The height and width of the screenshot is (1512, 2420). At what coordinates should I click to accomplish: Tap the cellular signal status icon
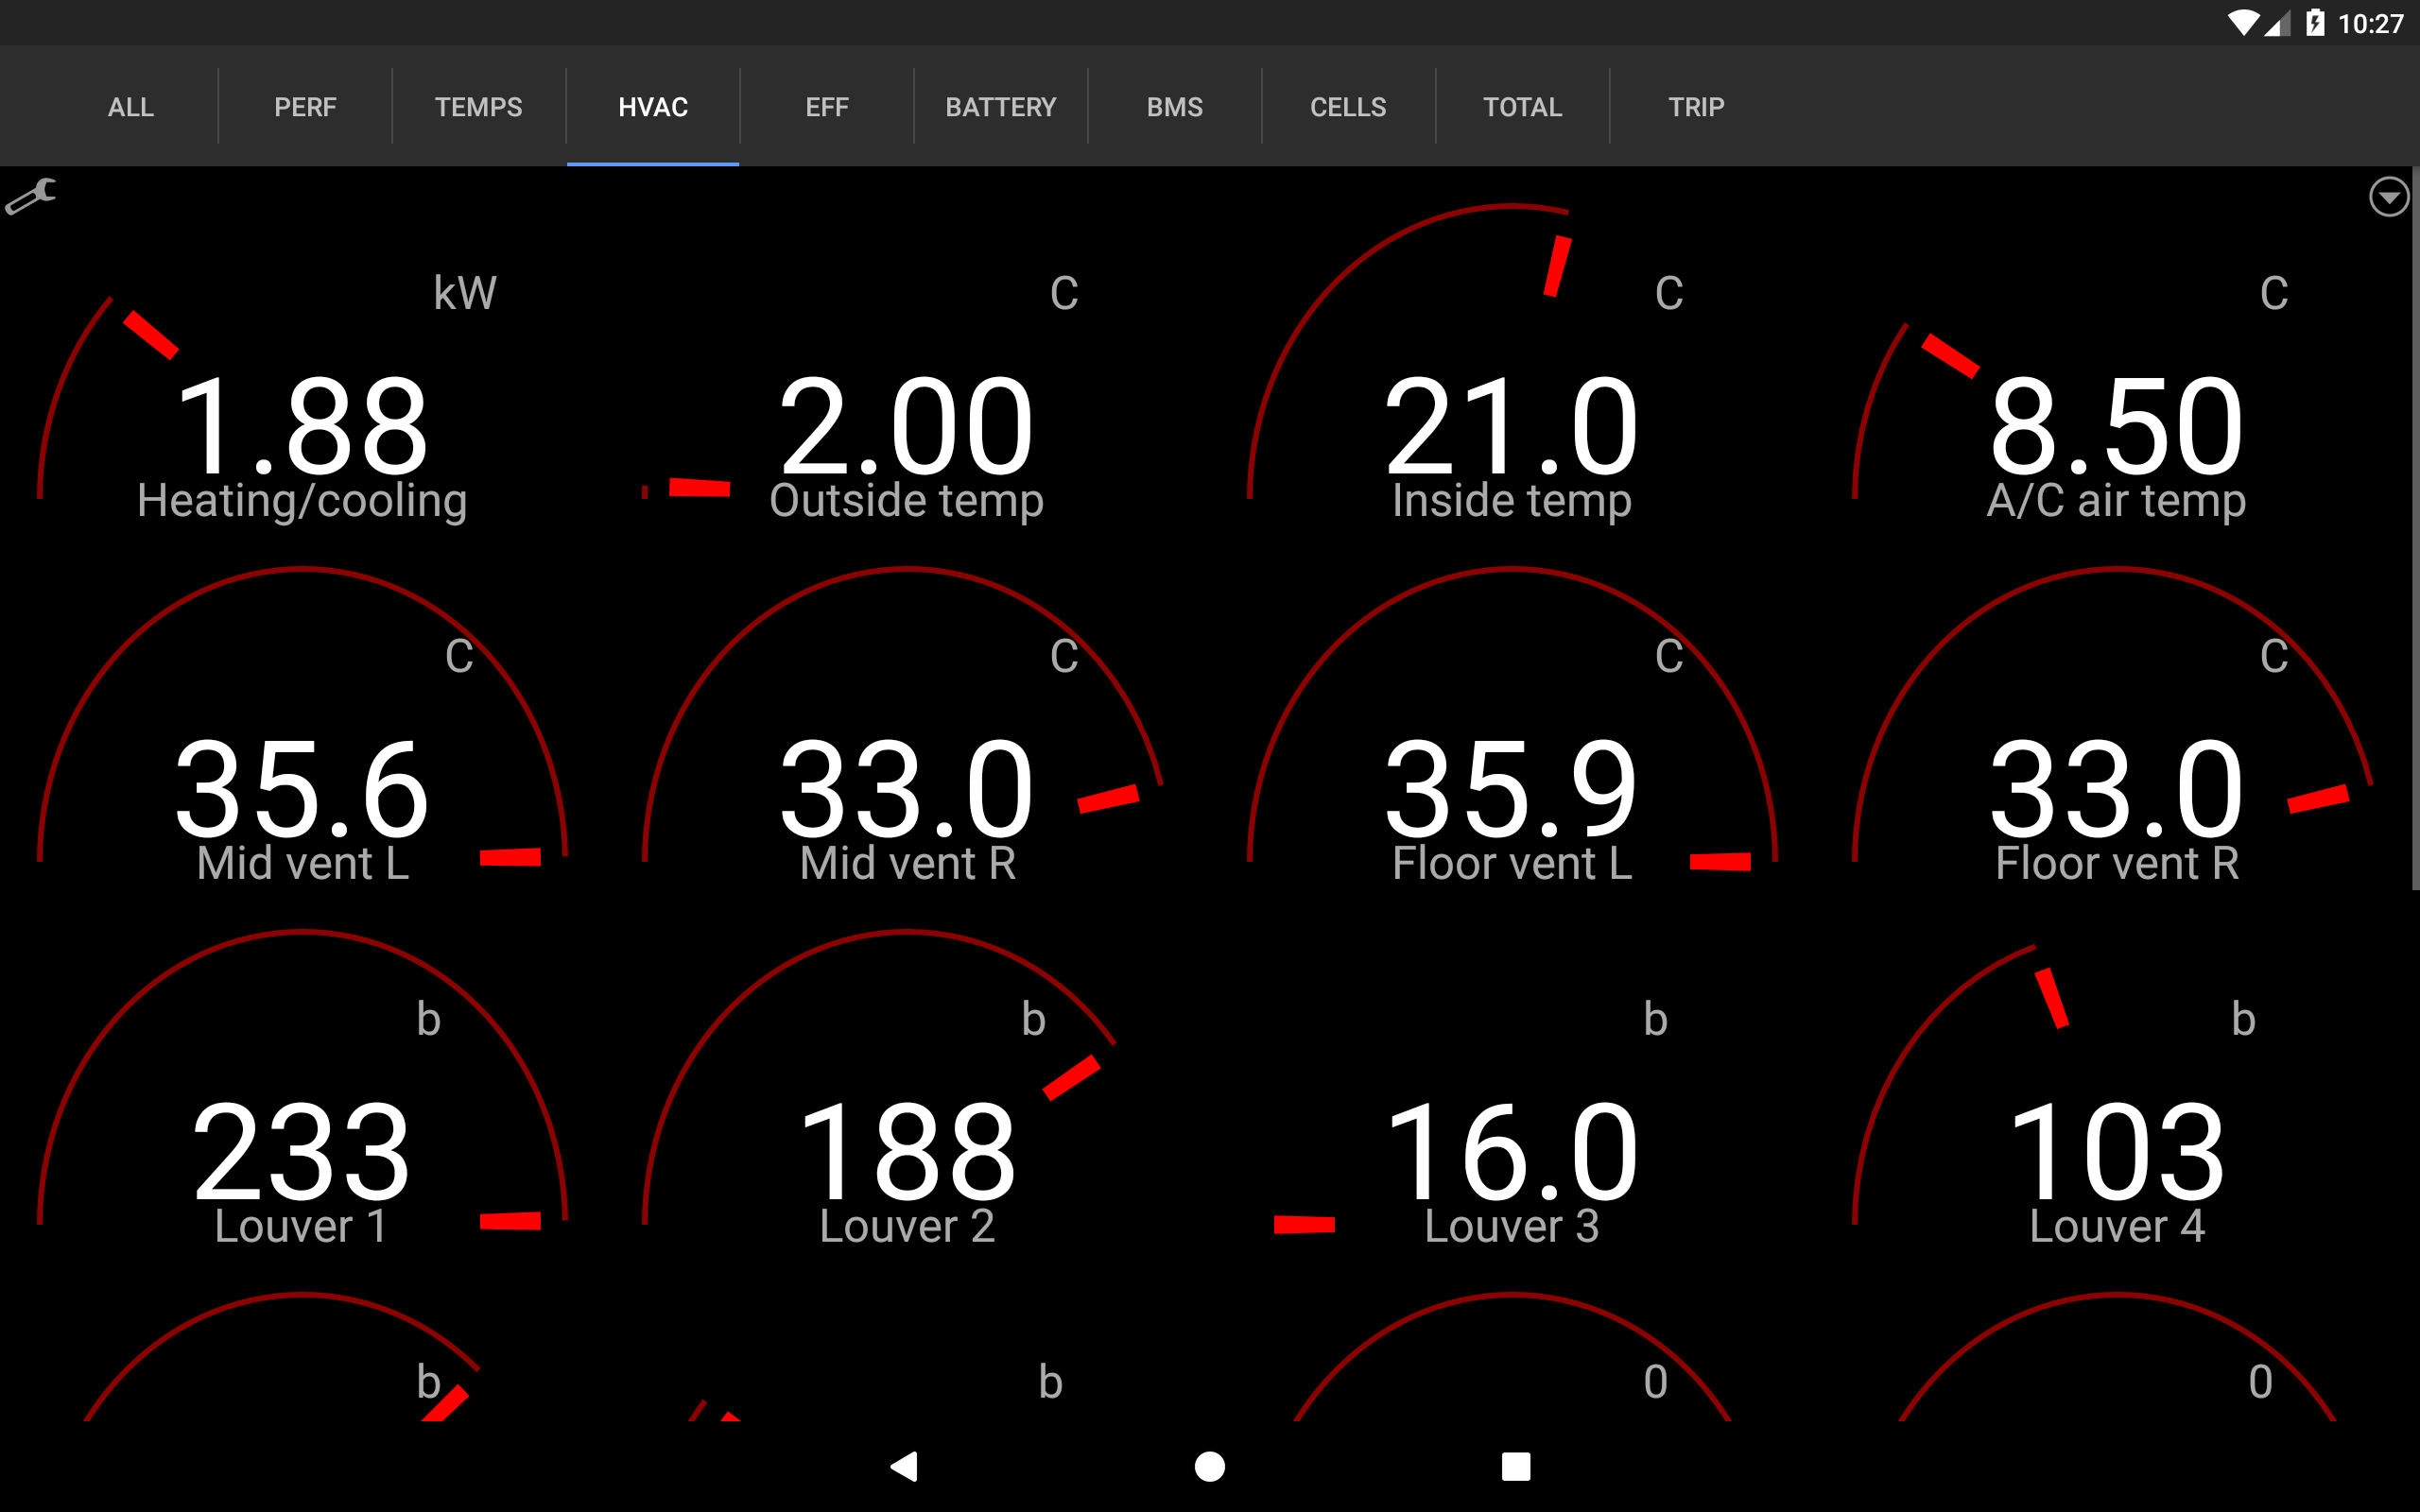2278,23
